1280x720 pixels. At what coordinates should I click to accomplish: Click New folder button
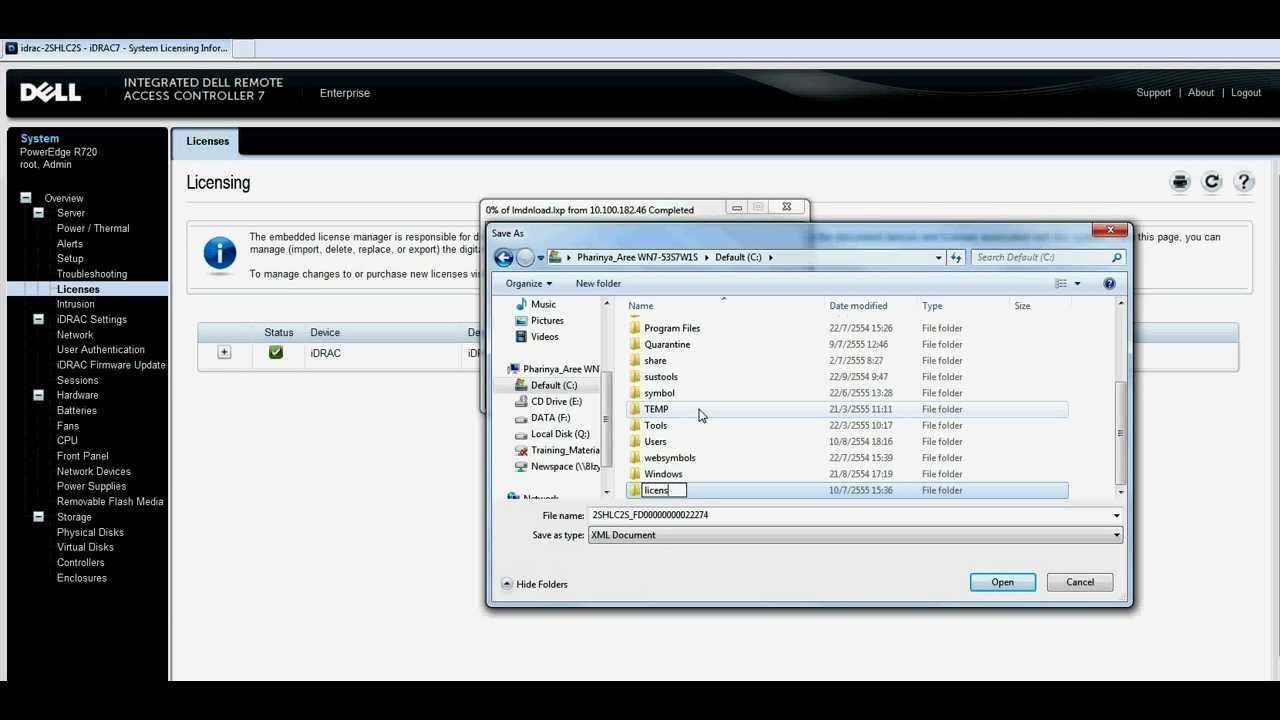tap(598, 284)
